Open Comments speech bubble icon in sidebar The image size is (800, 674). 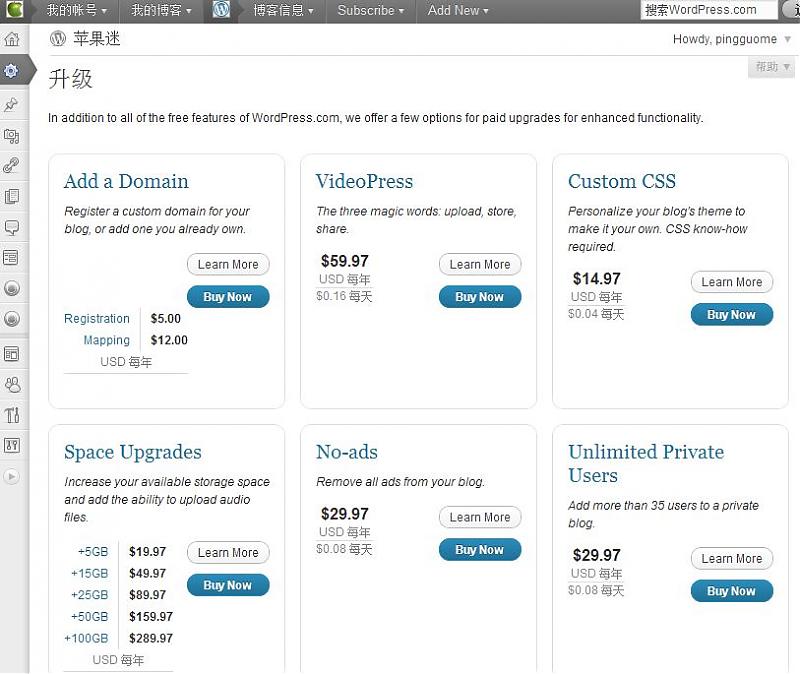tap(12, 227)
